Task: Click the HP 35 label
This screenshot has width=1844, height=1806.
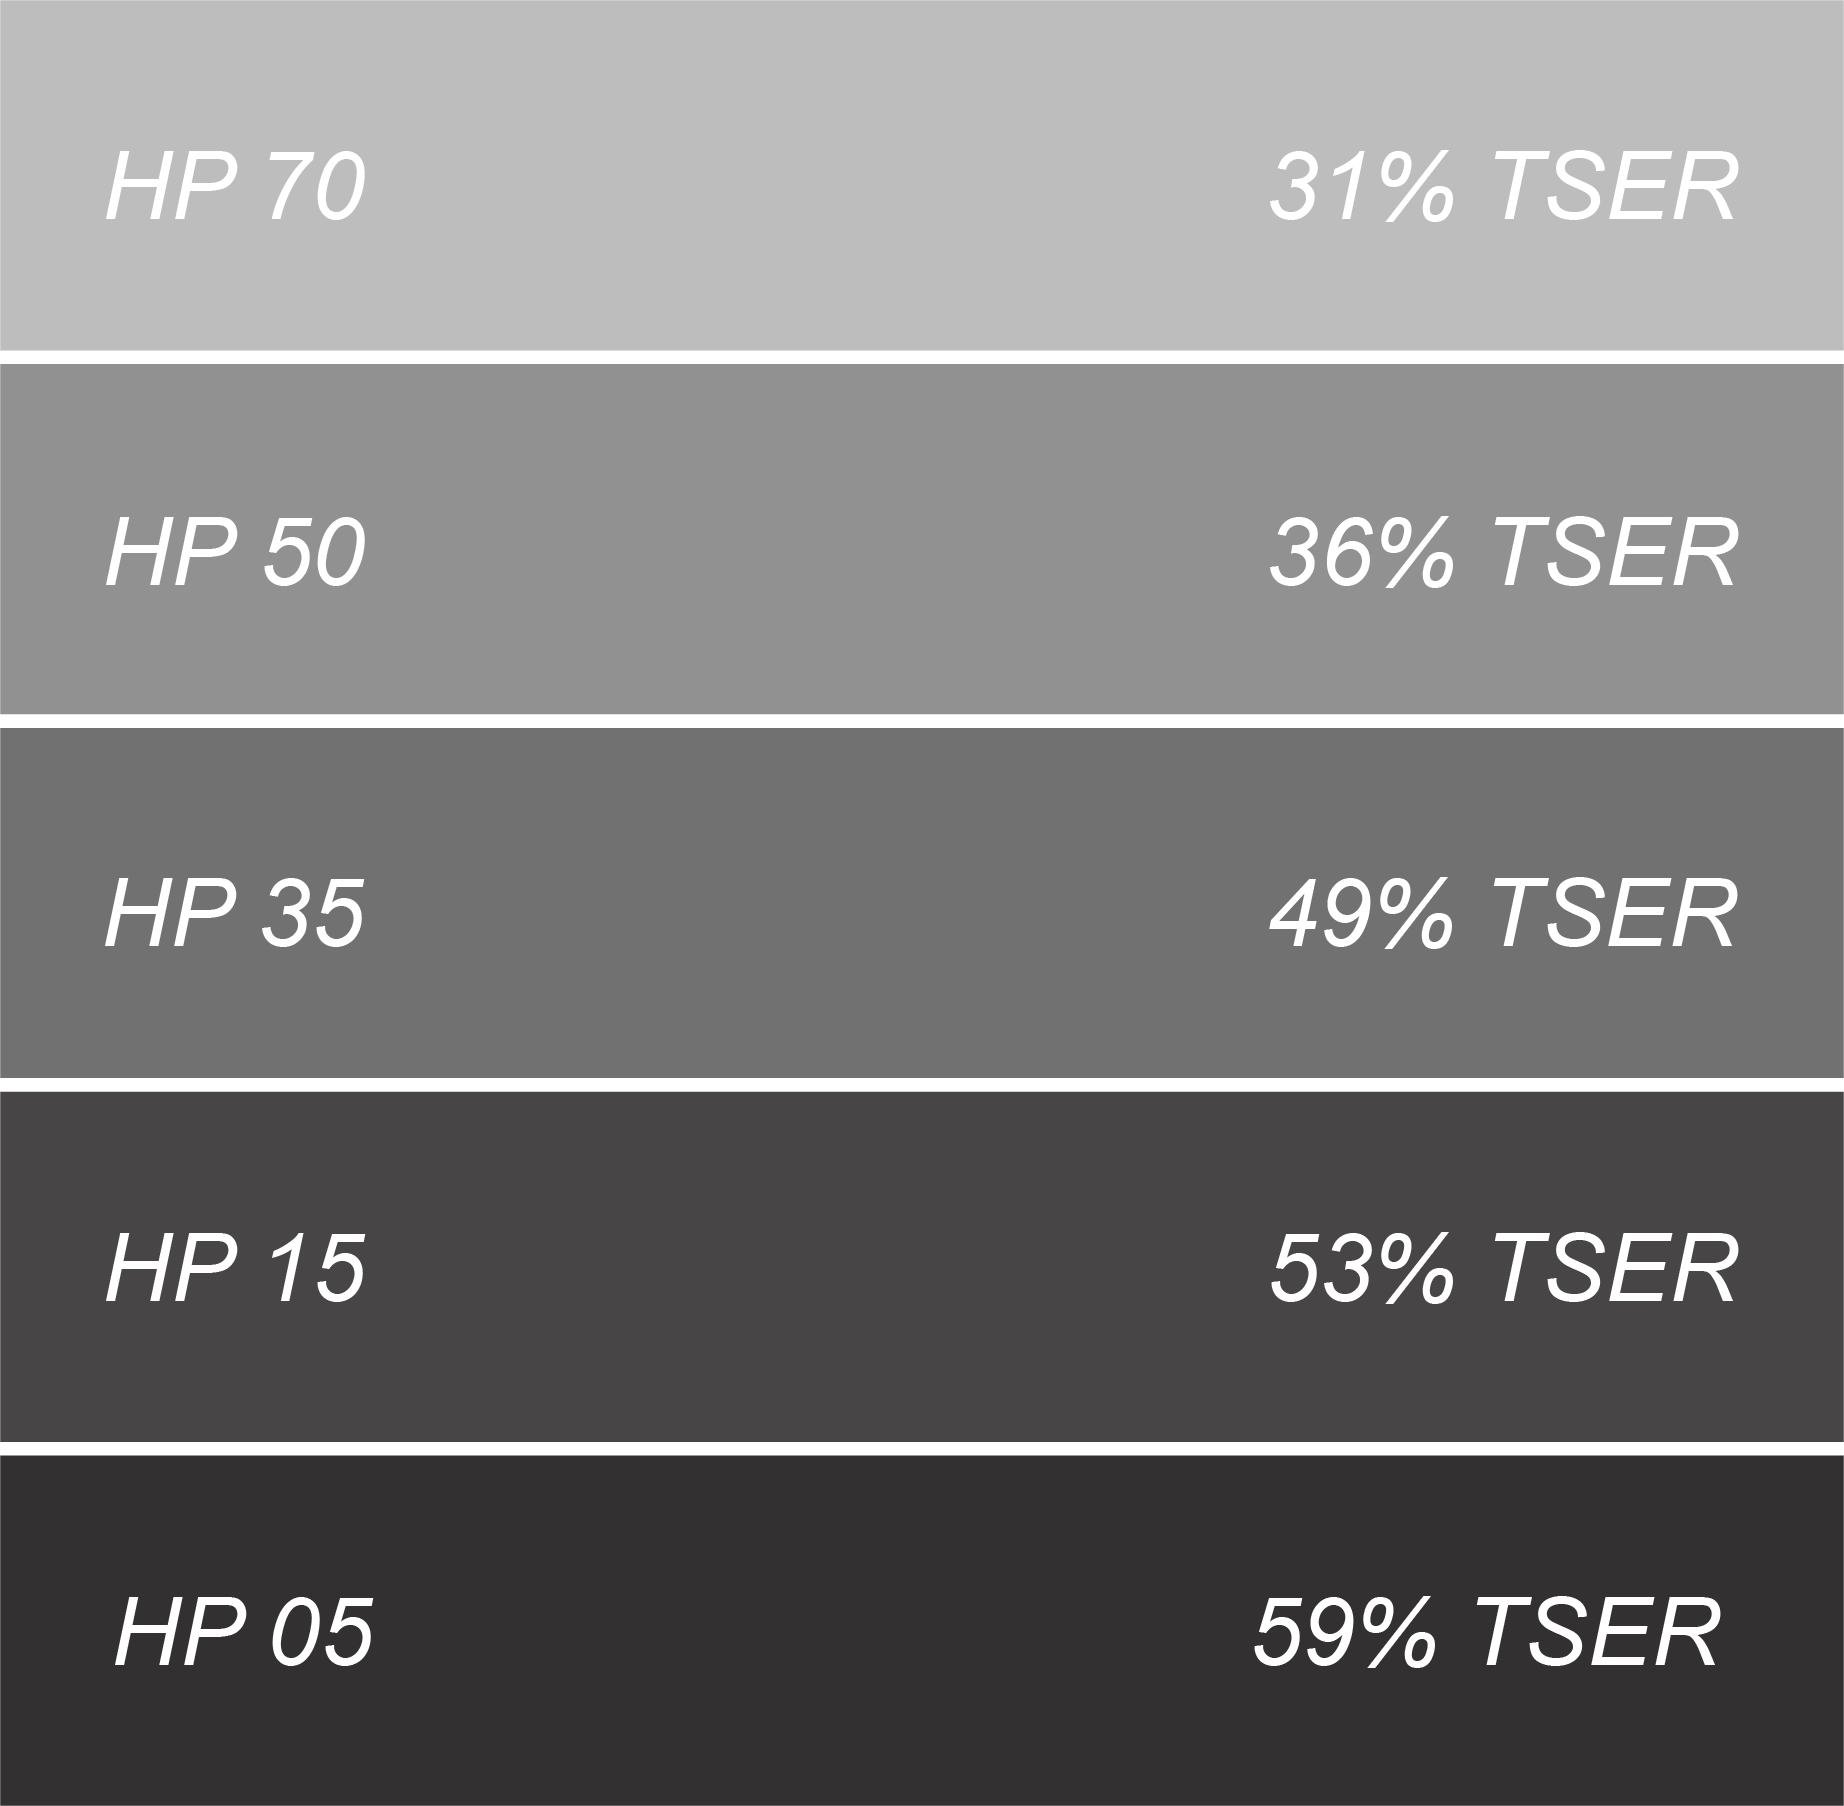Action: pos(235,913)
